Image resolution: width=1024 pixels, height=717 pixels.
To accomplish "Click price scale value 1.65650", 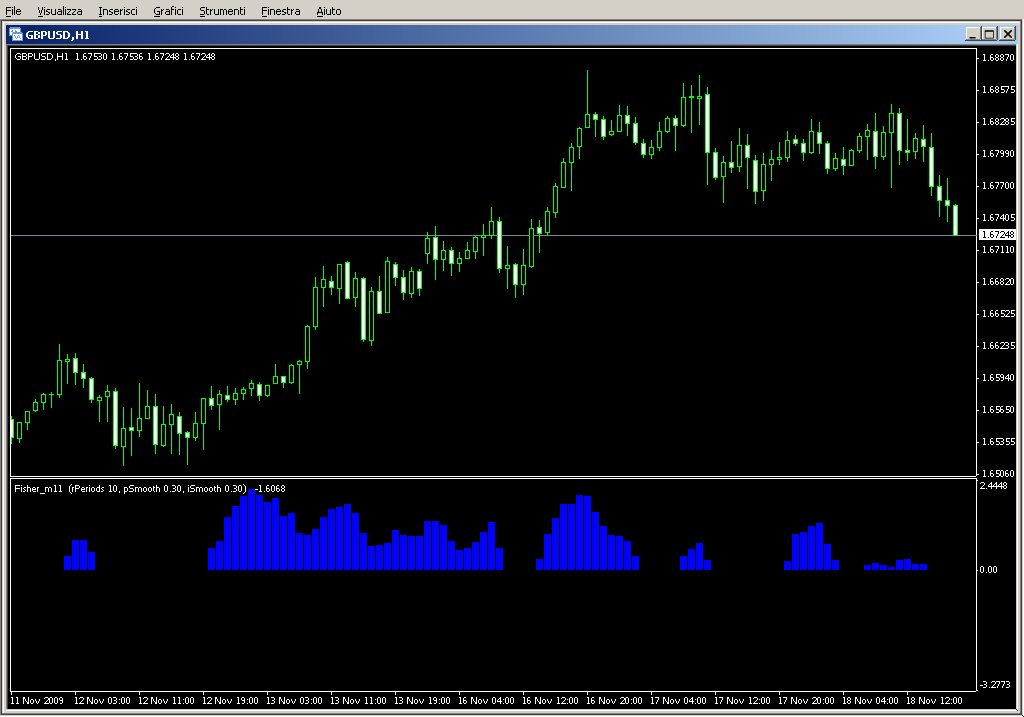I will point(999,409).
